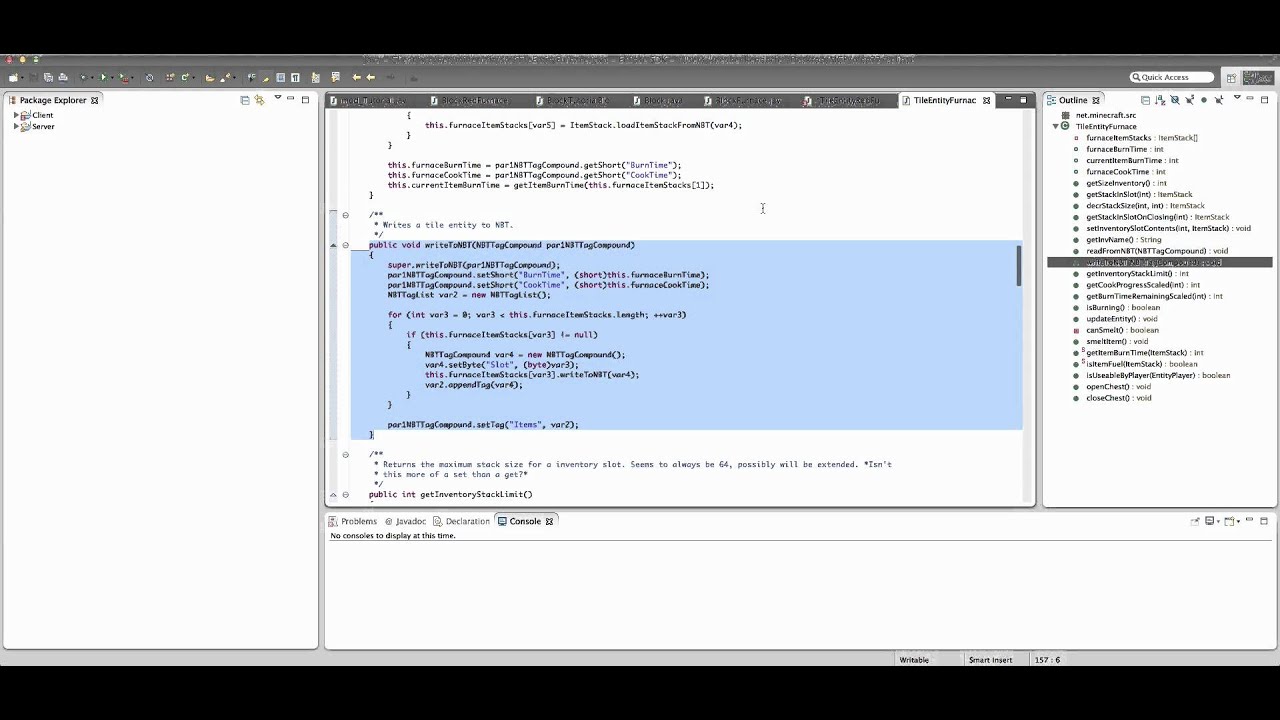
Task: Click Writable status bar entry
Action: click(914, 660)
